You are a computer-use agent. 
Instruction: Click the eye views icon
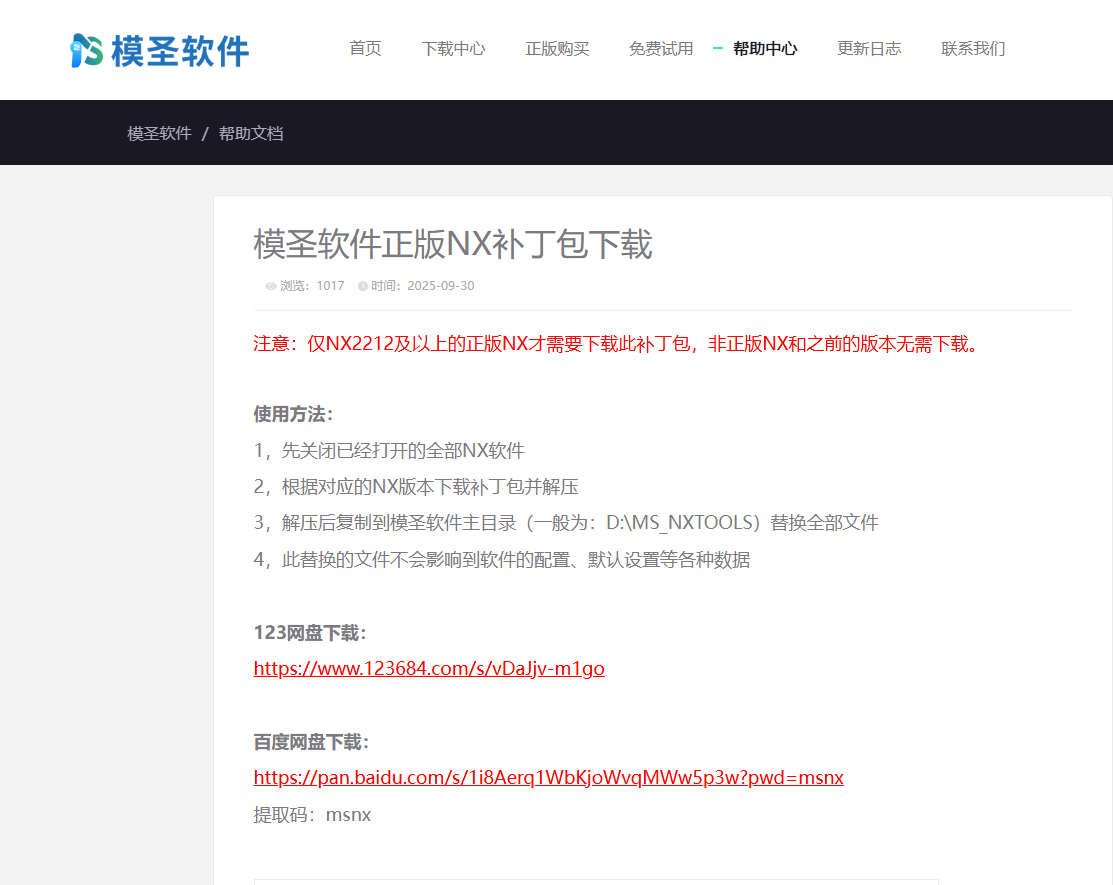(270, 286)
